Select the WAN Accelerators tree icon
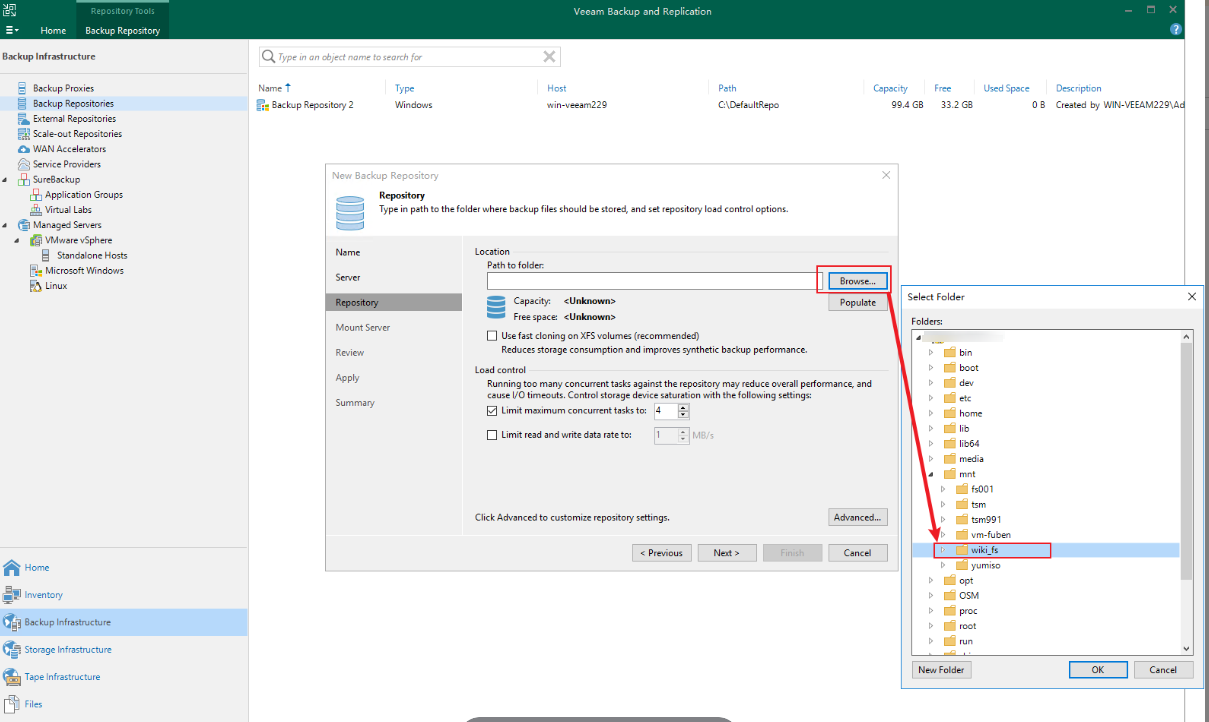This screenshot has height=722, width=1209. tap(22, 149)
